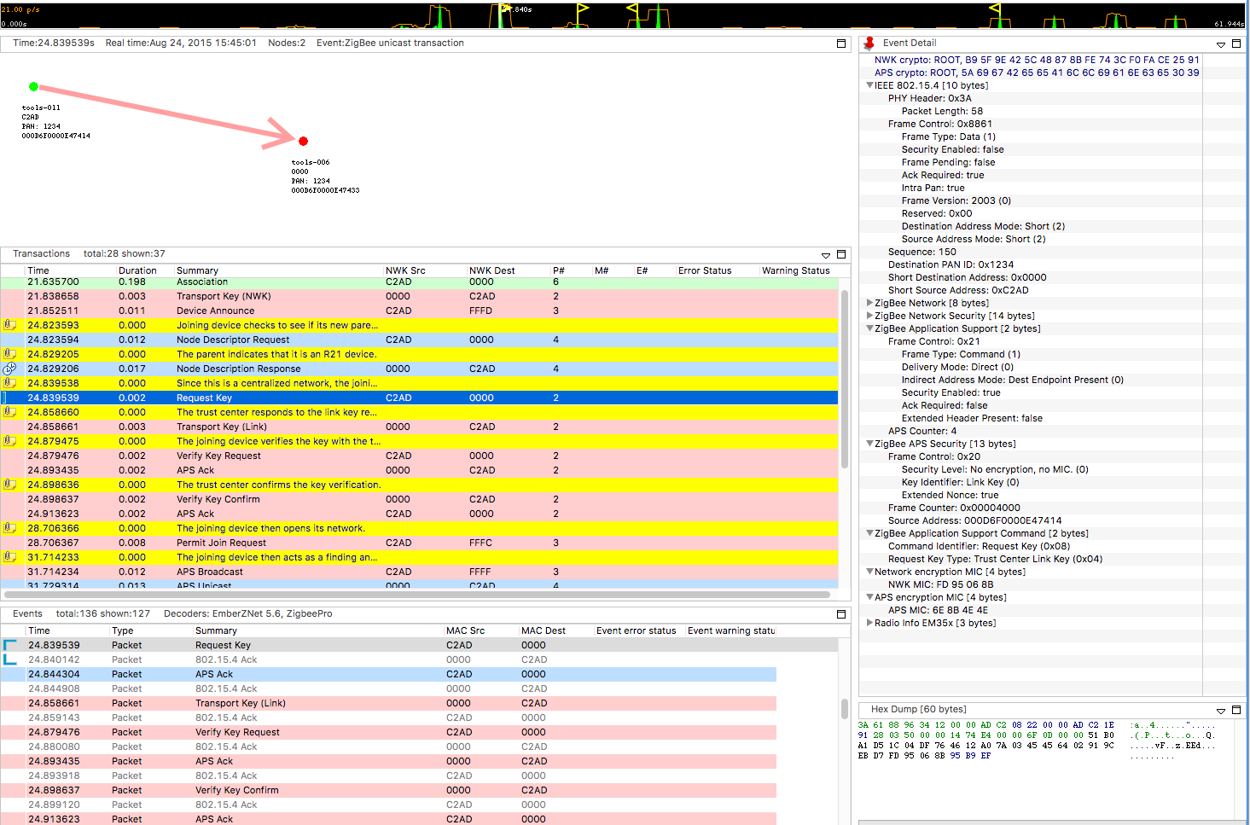Open the Transactions panel view menu arrow
The image size is (1250, 825).
825,256
